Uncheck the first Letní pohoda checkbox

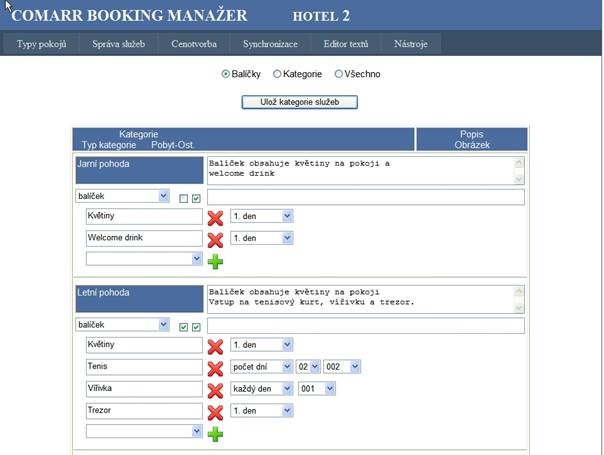pyautogui.click(x=184, y=327)
